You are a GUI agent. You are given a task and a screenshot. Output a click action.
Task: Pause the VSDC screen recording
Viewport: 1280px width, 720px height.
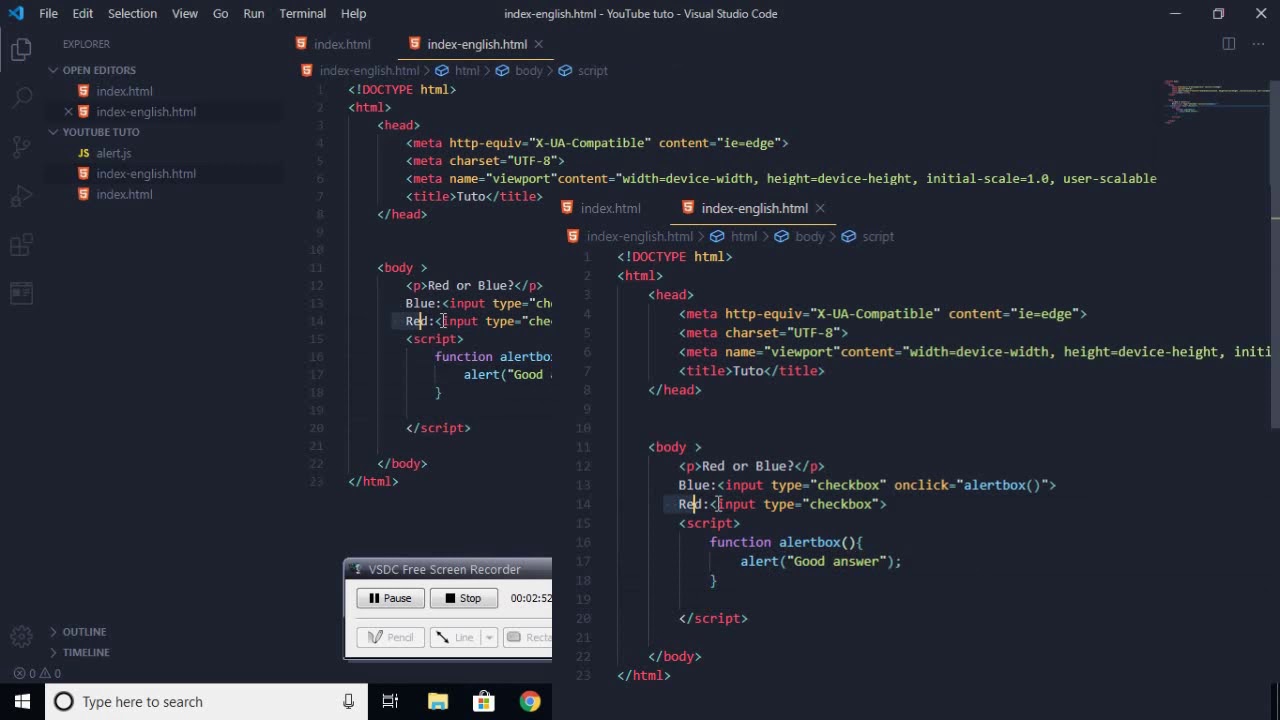[x=390, y=598]
